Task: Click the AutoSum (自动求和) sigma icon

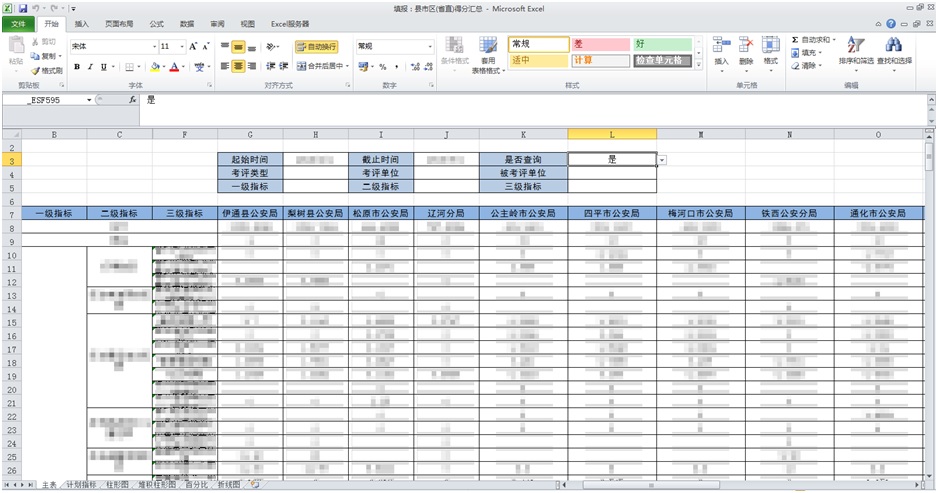Action: click(795, 39)
